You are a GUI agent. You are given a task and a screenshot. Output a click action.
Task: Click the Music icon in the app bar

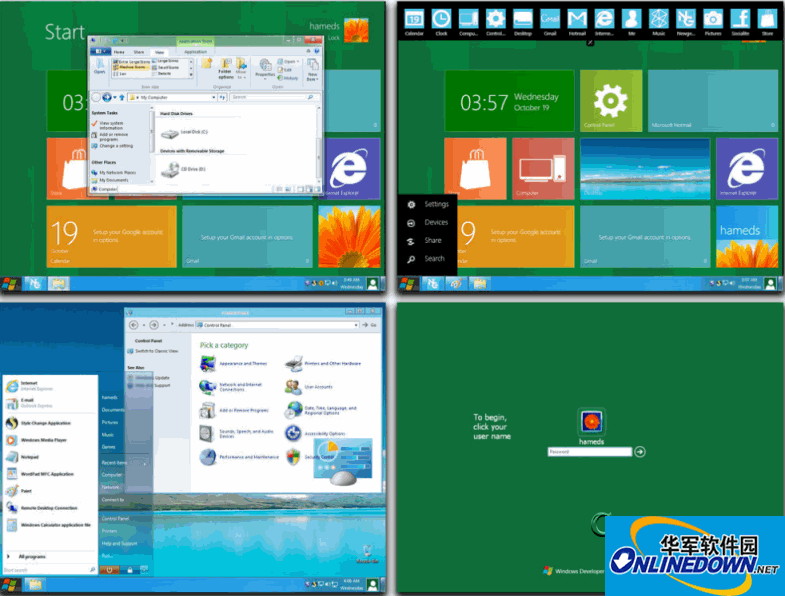point(658,20)
